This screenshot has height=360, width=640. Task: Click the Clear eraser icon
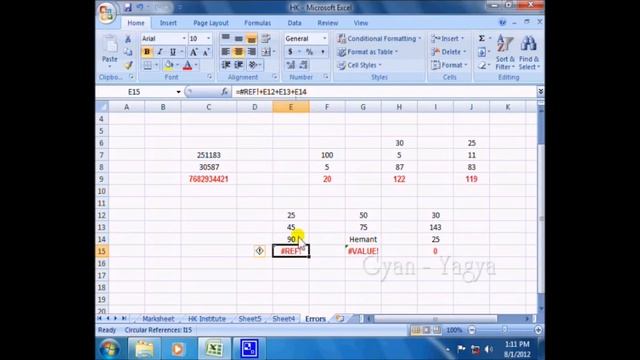coord(482,65)
